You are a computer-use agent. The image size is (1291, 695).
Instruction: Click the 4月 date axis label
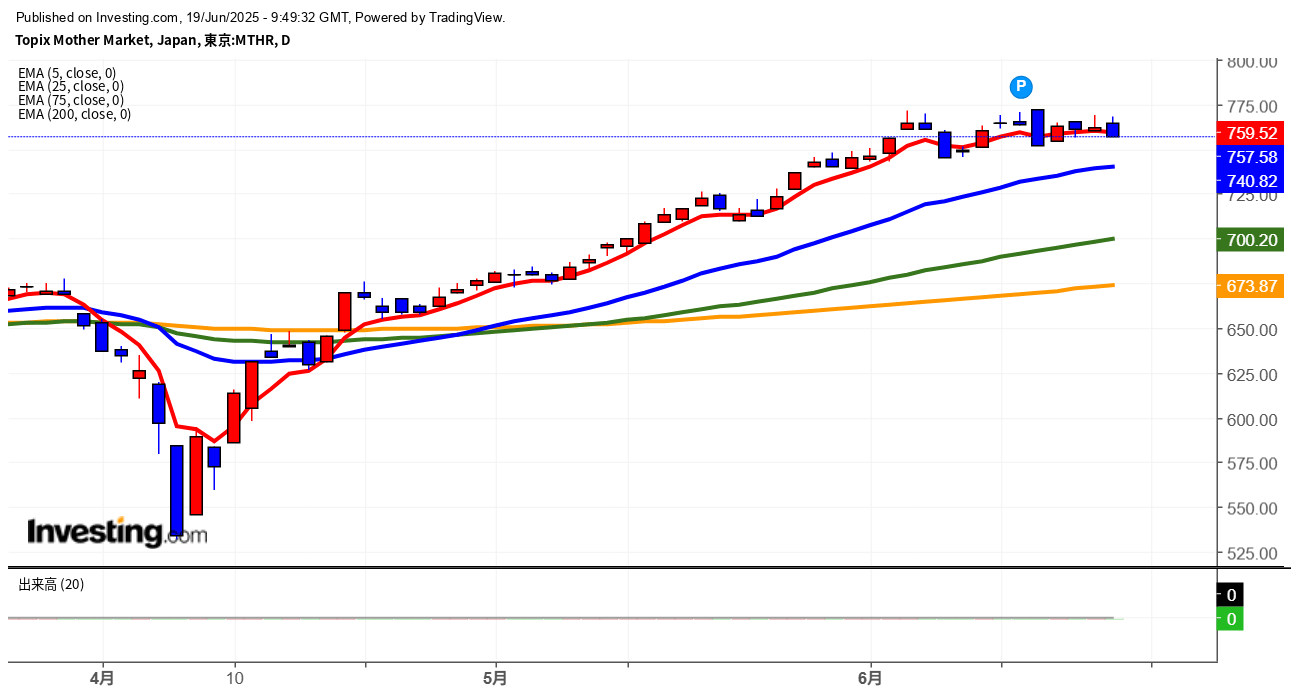point(101,677)
